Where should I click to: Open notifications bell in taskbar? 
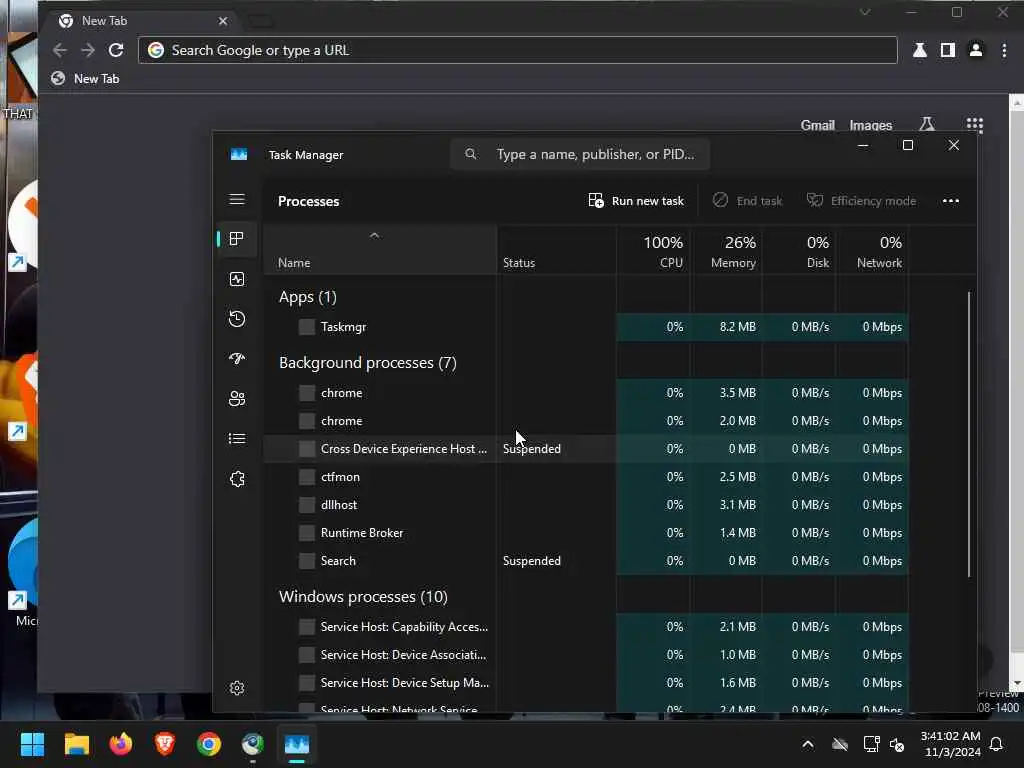[x=996, y=744]
